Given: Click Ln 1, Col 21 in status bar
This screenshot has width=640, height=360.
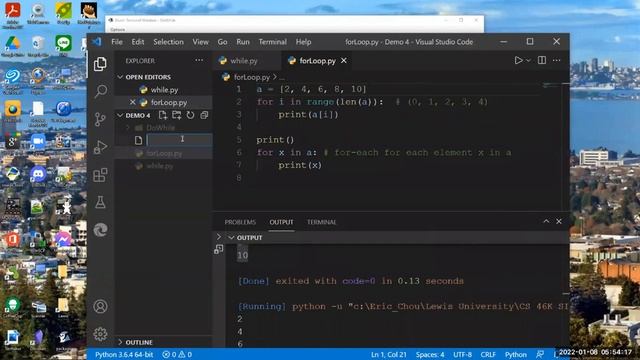Looking at the screenshot, I should click(x=389, y=354).
